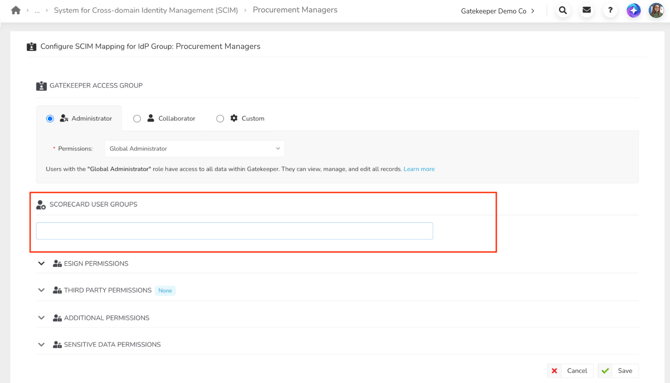Click the Collaborator person icon

click(x=150, y=118)
